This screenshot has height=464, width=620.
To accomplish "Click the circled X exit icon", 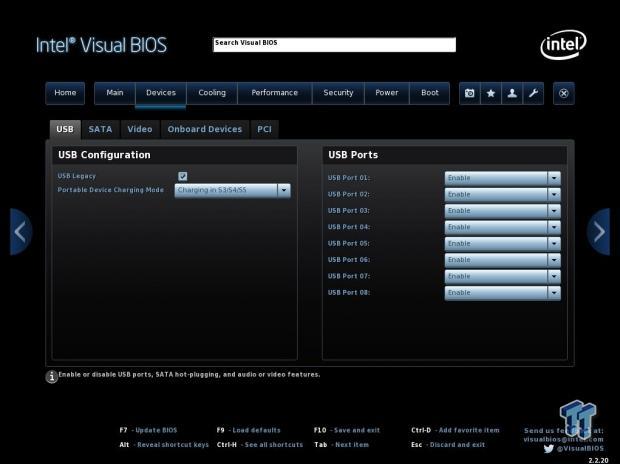I will click(564, 93).
